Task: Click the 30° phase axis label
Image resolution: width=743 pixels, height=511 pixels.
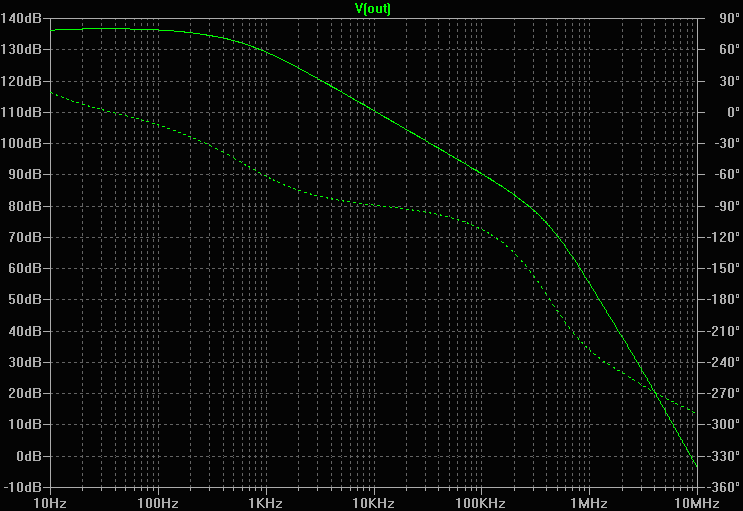Action: (x=729, y=81)
